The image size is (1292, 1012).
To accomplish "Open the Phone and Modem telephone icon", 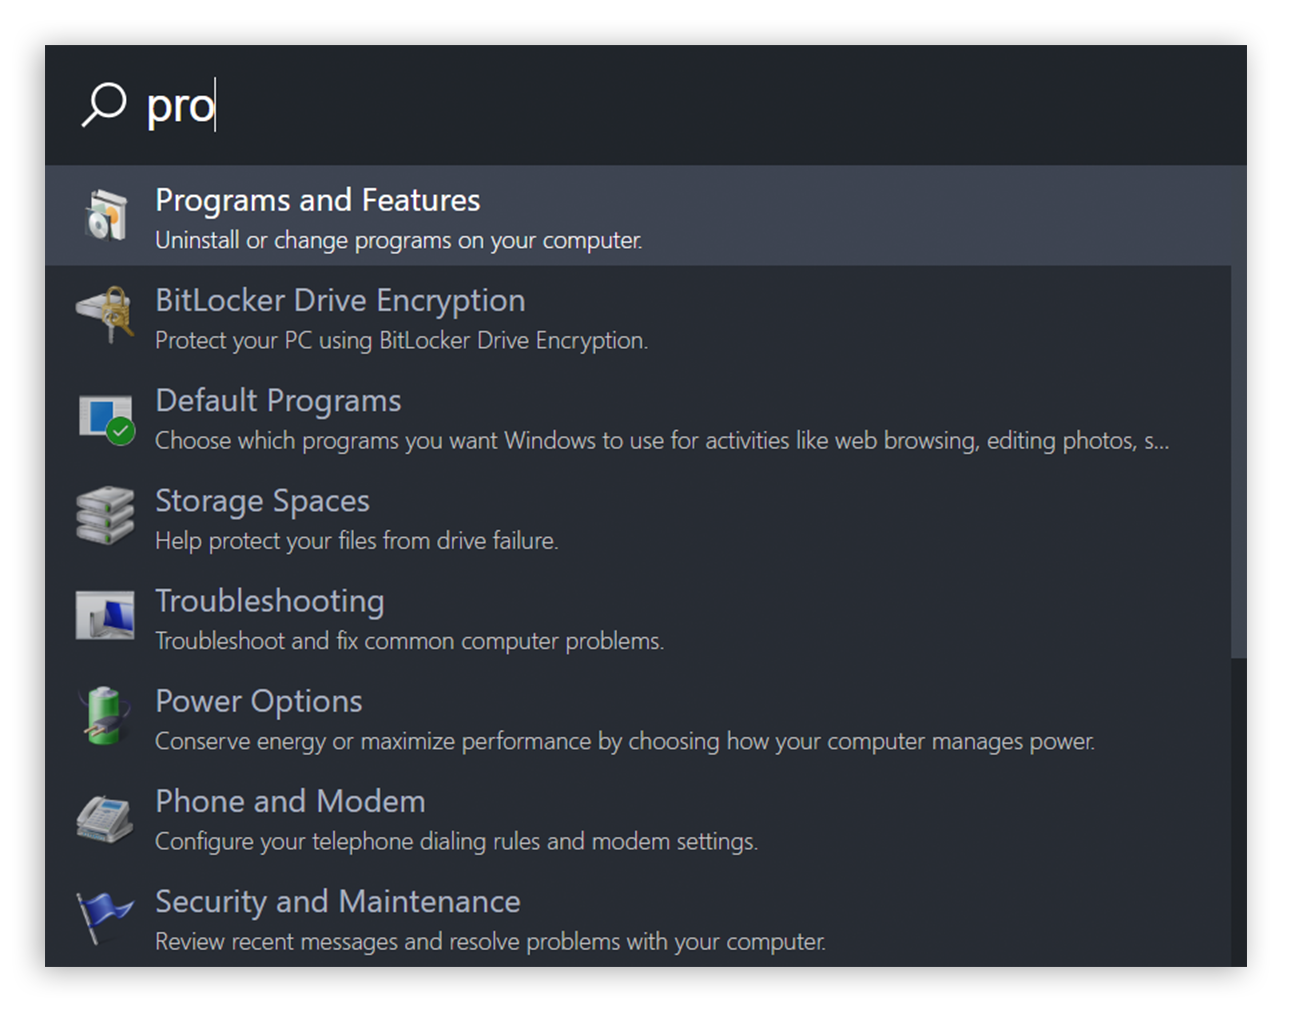I will (x=105, y=818).
